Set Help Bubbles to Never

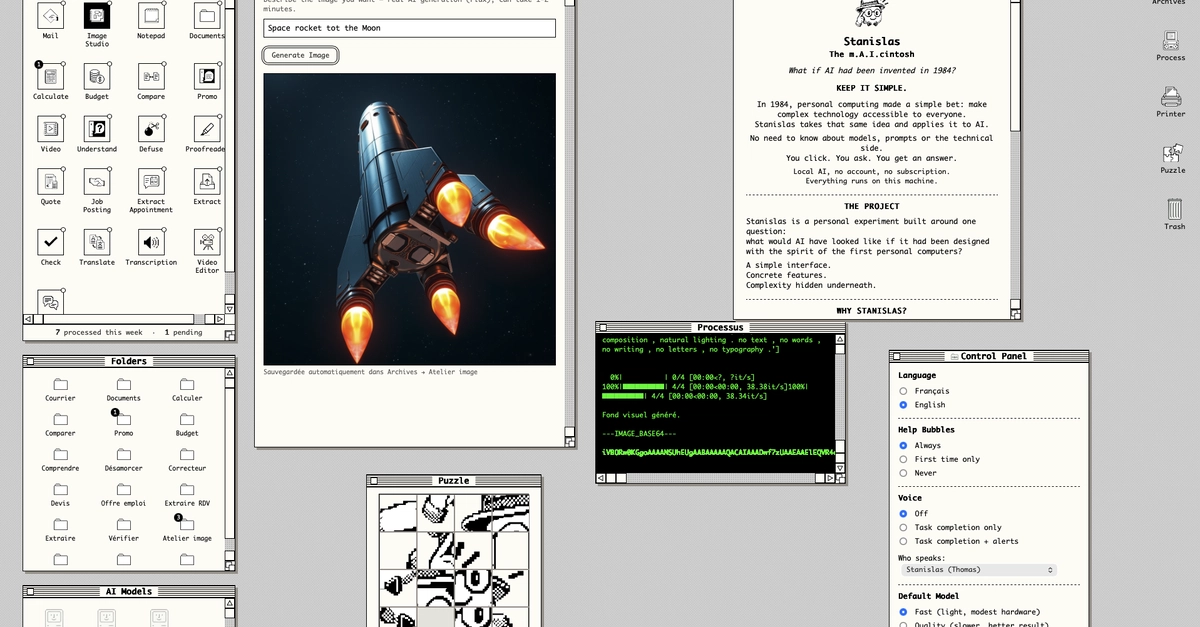point(904,473)
